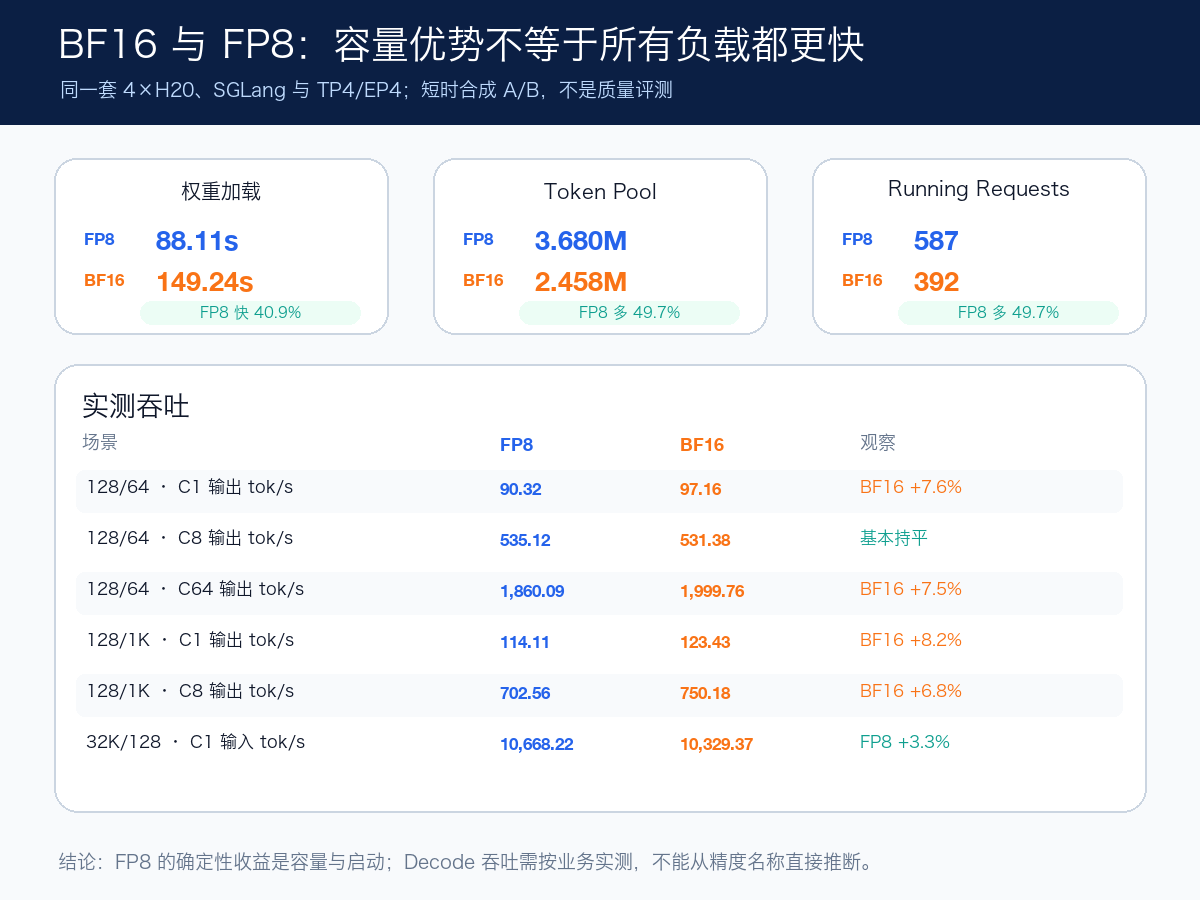Click the table's BF16 column header
Viewport: 1200px width, 900px height.
702,445
